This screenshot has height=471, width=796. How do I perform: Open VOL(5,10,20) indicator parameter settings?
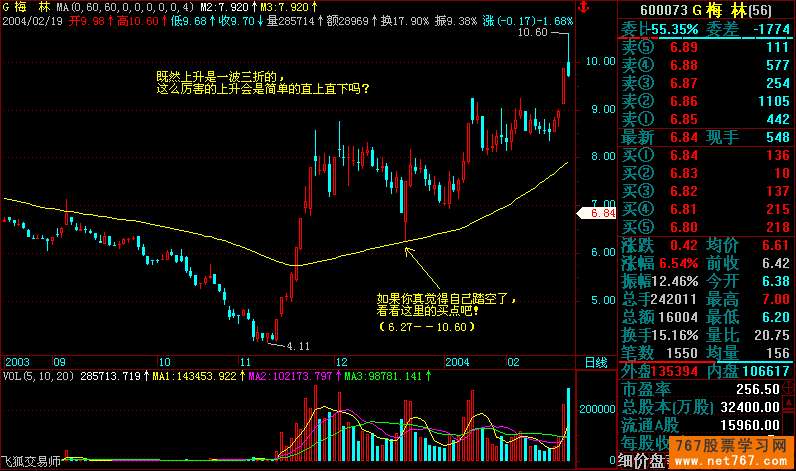point(40,376)
